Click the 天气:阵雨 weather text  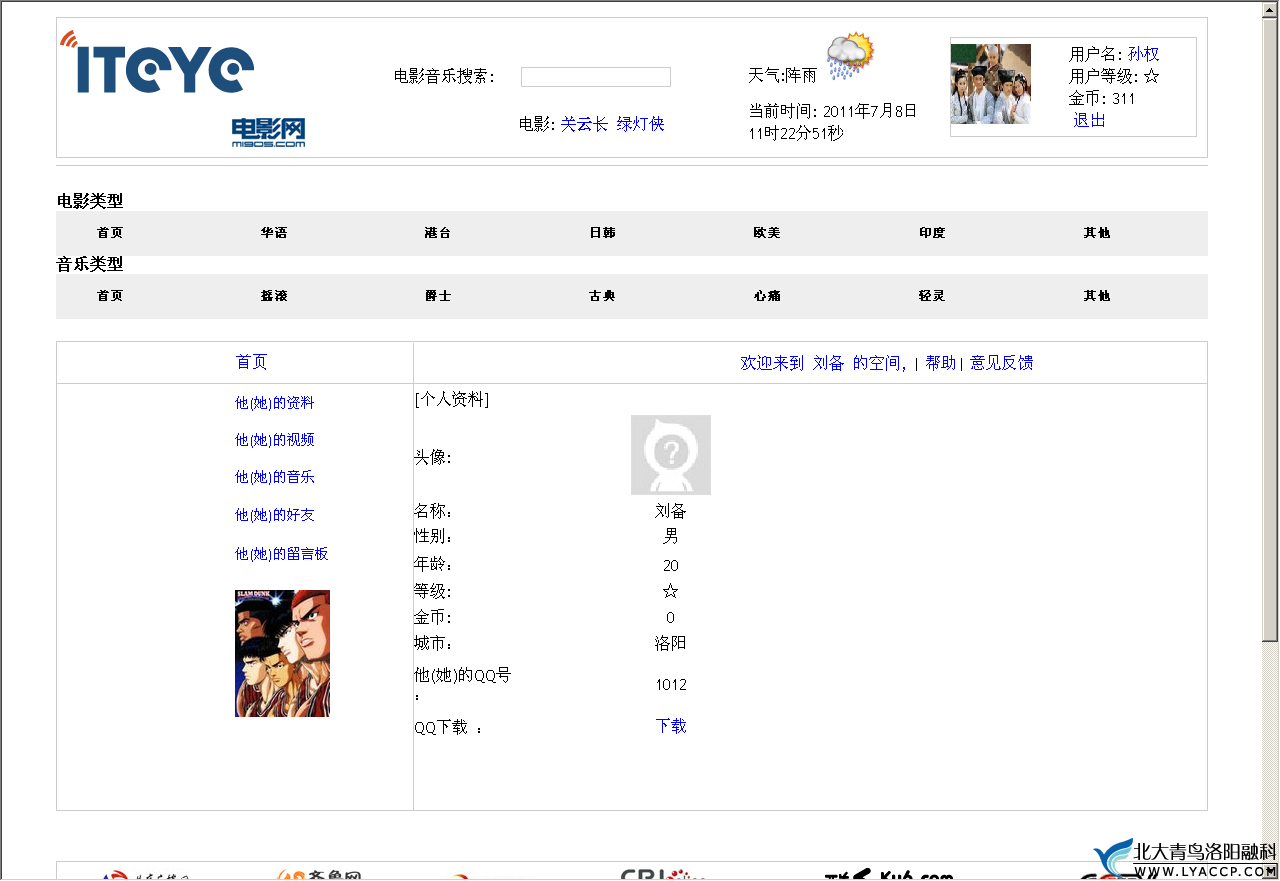783,75
